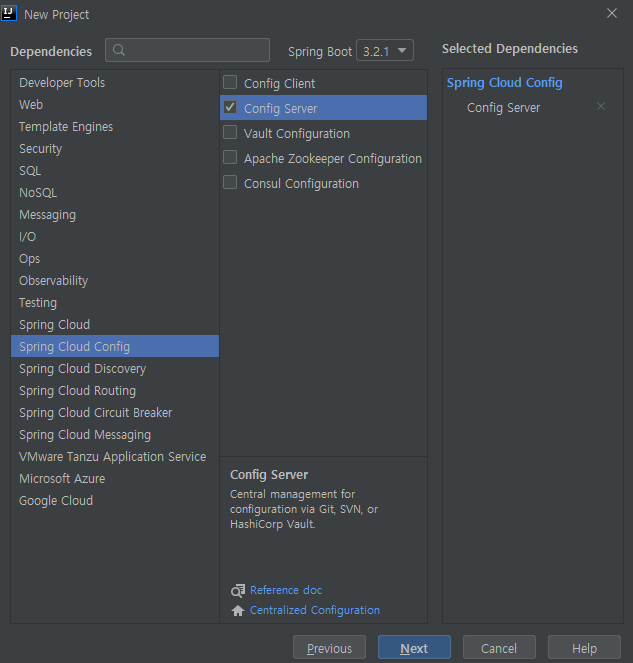Click the Cancel button
This screenshot has width=633, height=663.
499,648
